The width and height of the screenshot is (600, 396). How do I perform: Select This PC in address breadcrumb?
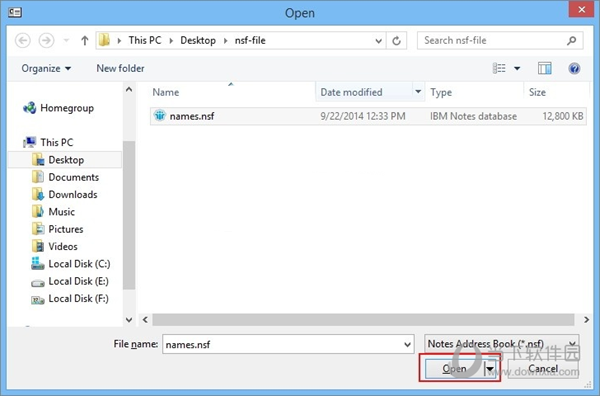click(x=145, y=40)
